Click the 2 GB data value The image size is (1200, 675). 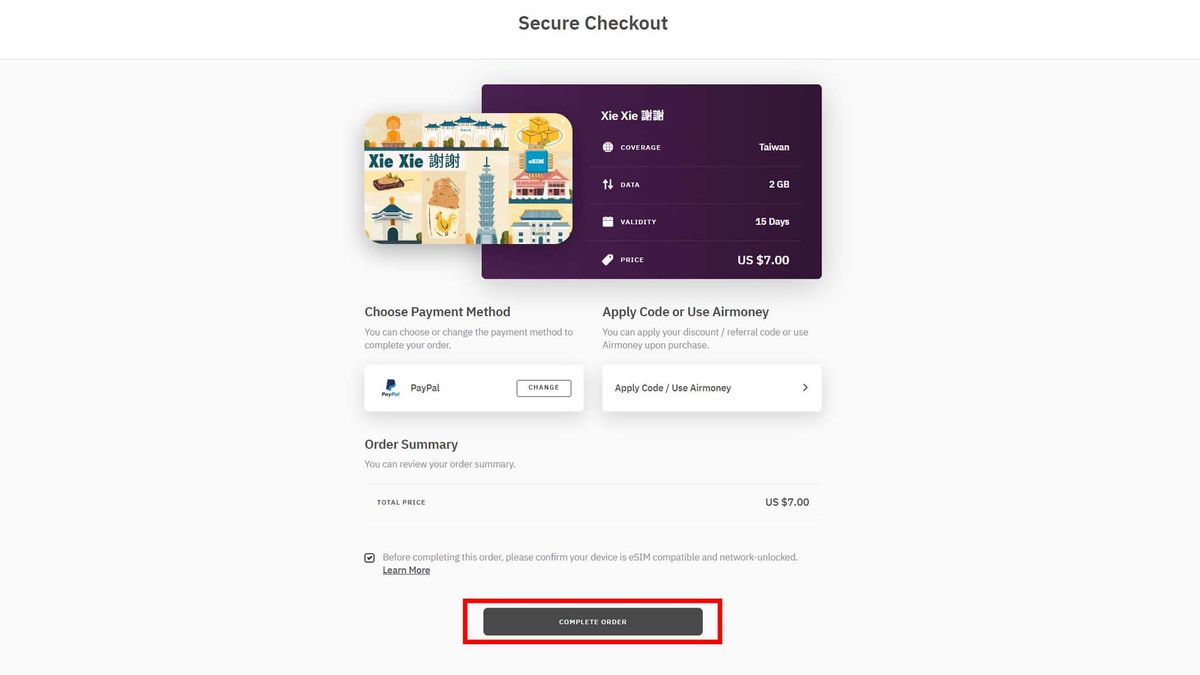point(779,184)
